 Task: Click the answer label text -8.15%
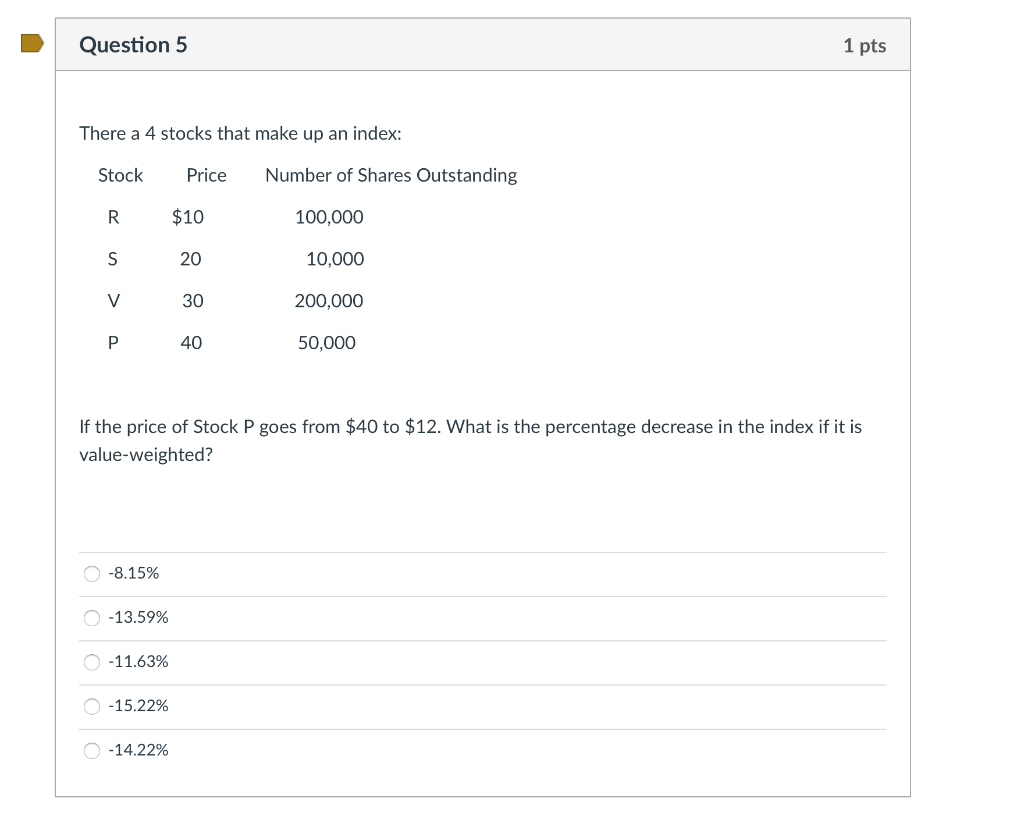[x=132, y=572]
